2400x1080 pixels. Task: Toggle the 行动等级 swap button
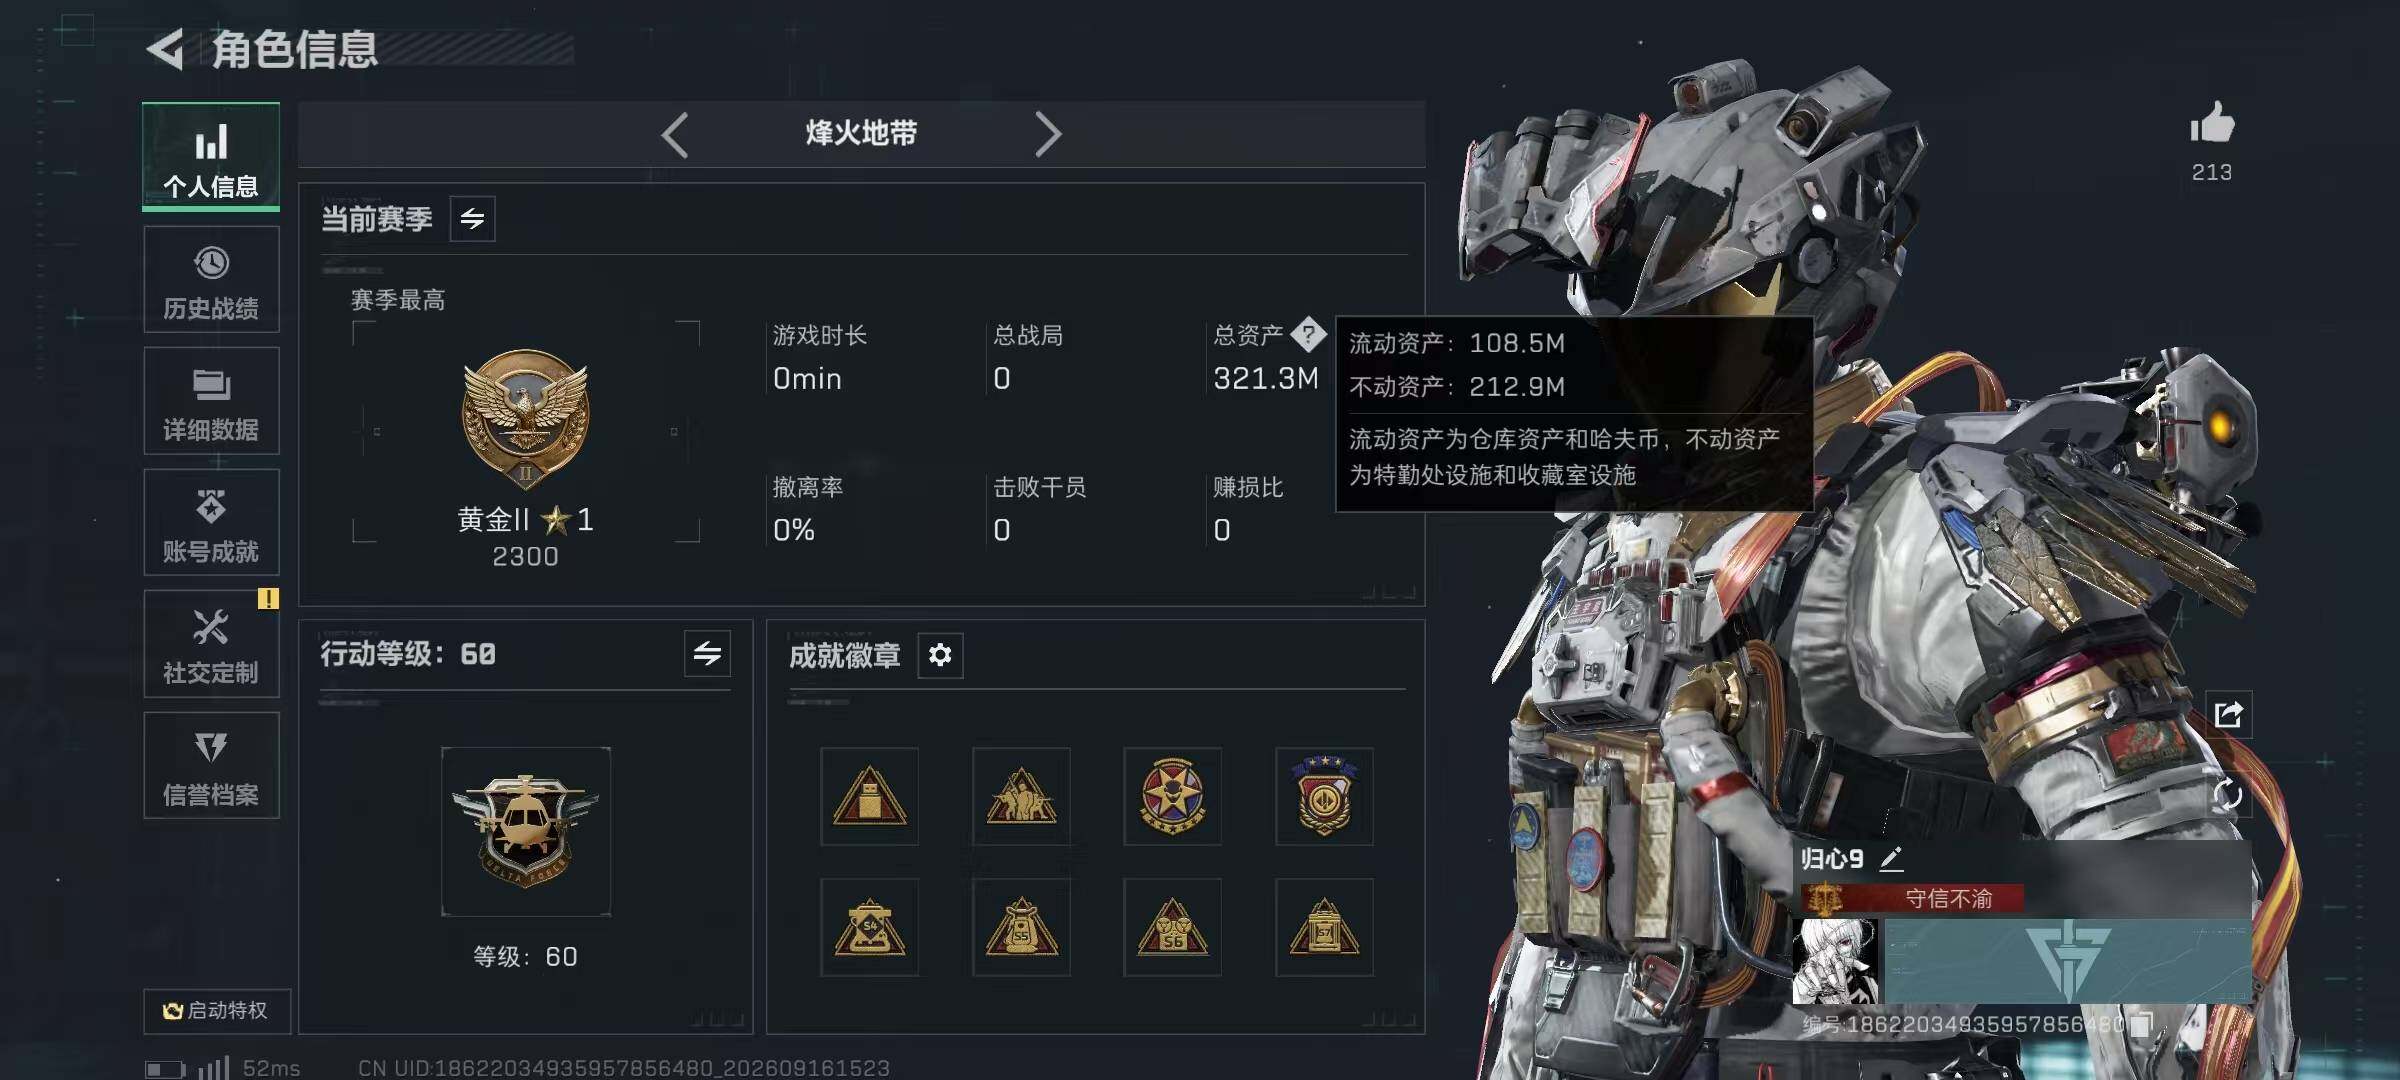click(707, 654)
